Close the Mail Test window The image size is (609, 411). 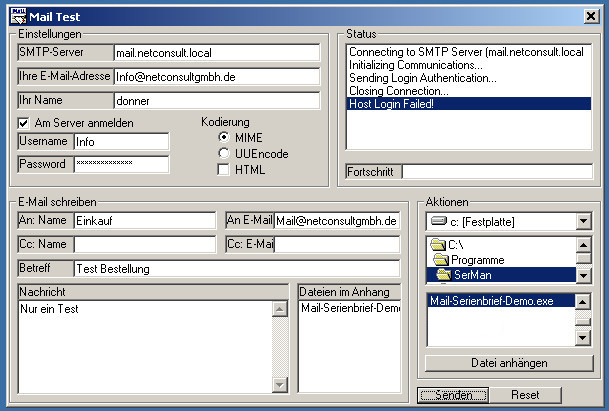pyautogui.click(x=591, y=16)
